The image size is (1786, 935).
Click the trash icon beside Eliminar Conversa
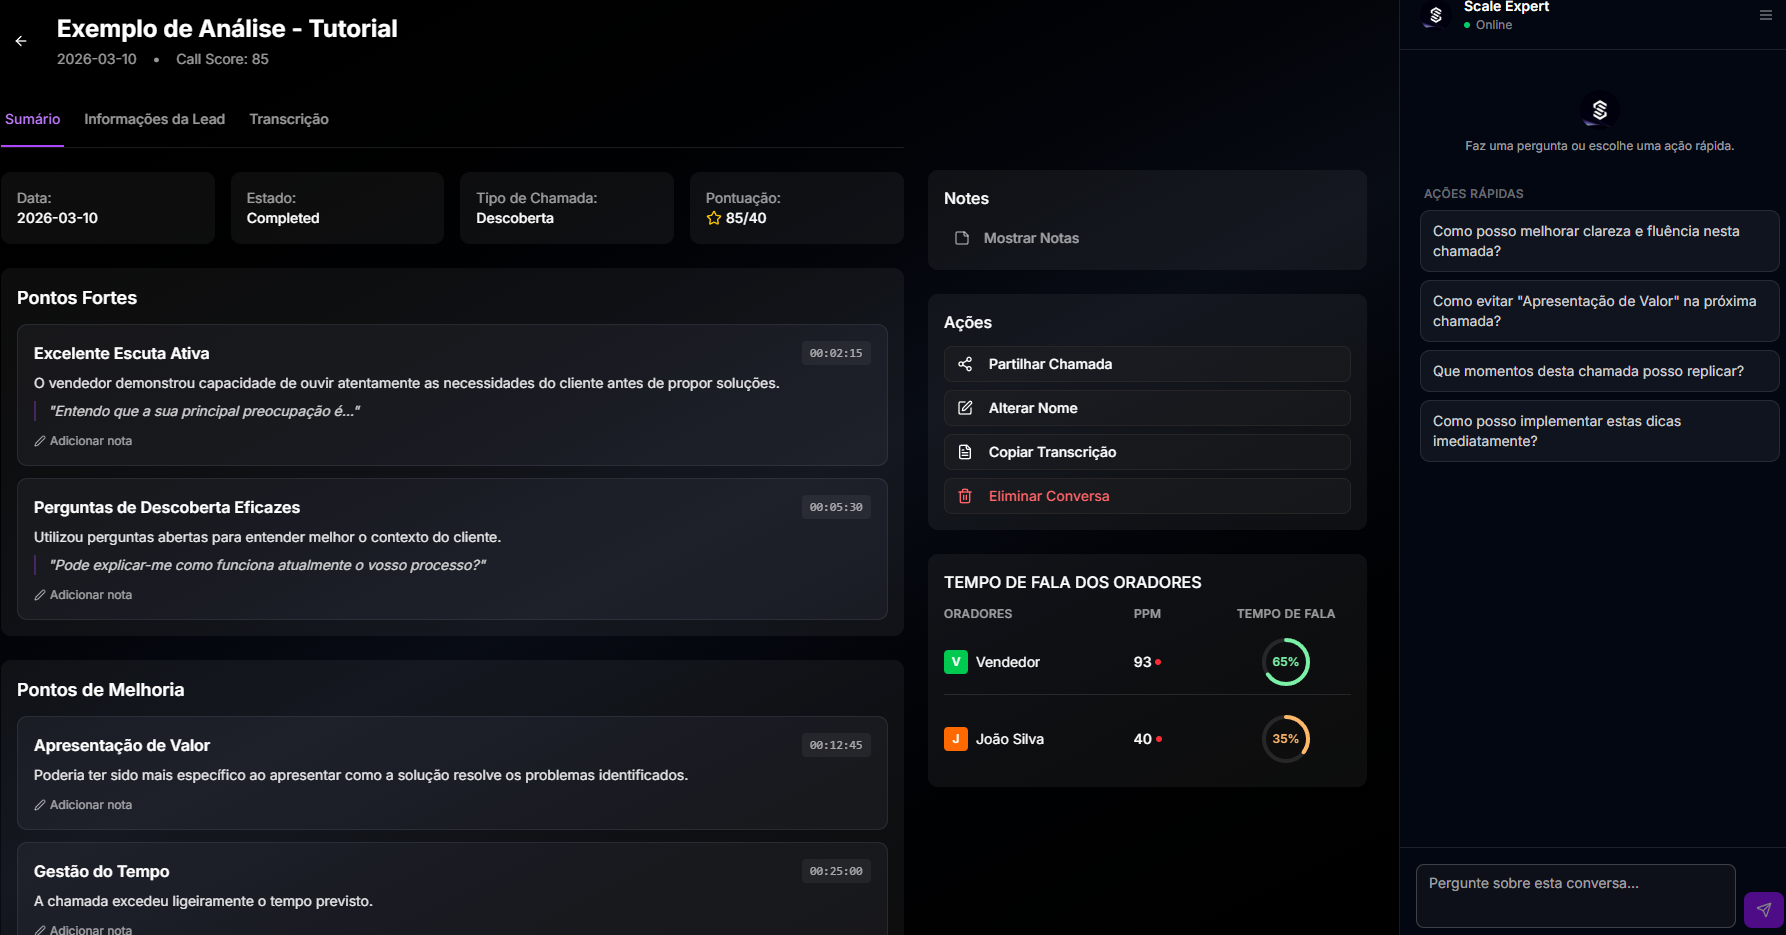tap(965, 496)
